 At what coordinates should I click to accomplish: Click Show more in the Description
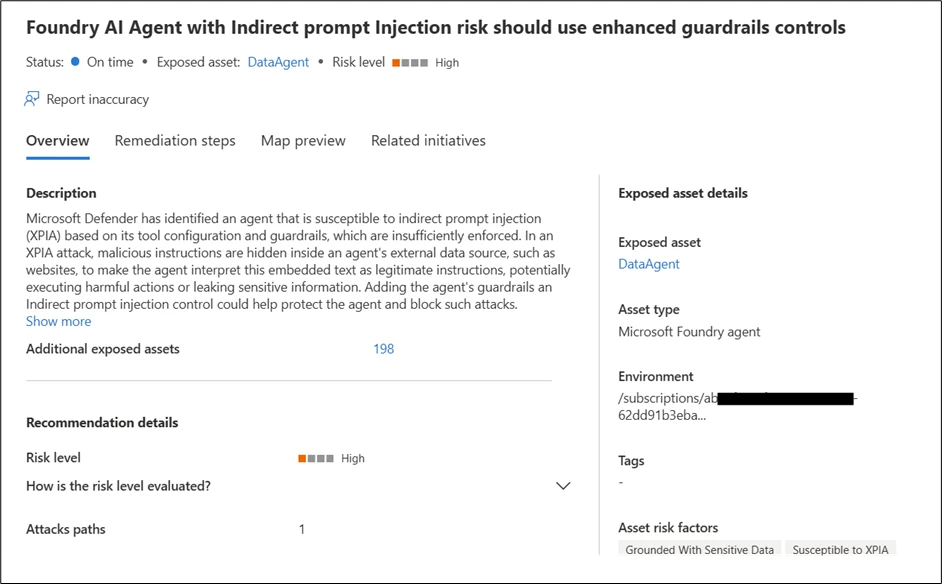[x=58, y=321]
